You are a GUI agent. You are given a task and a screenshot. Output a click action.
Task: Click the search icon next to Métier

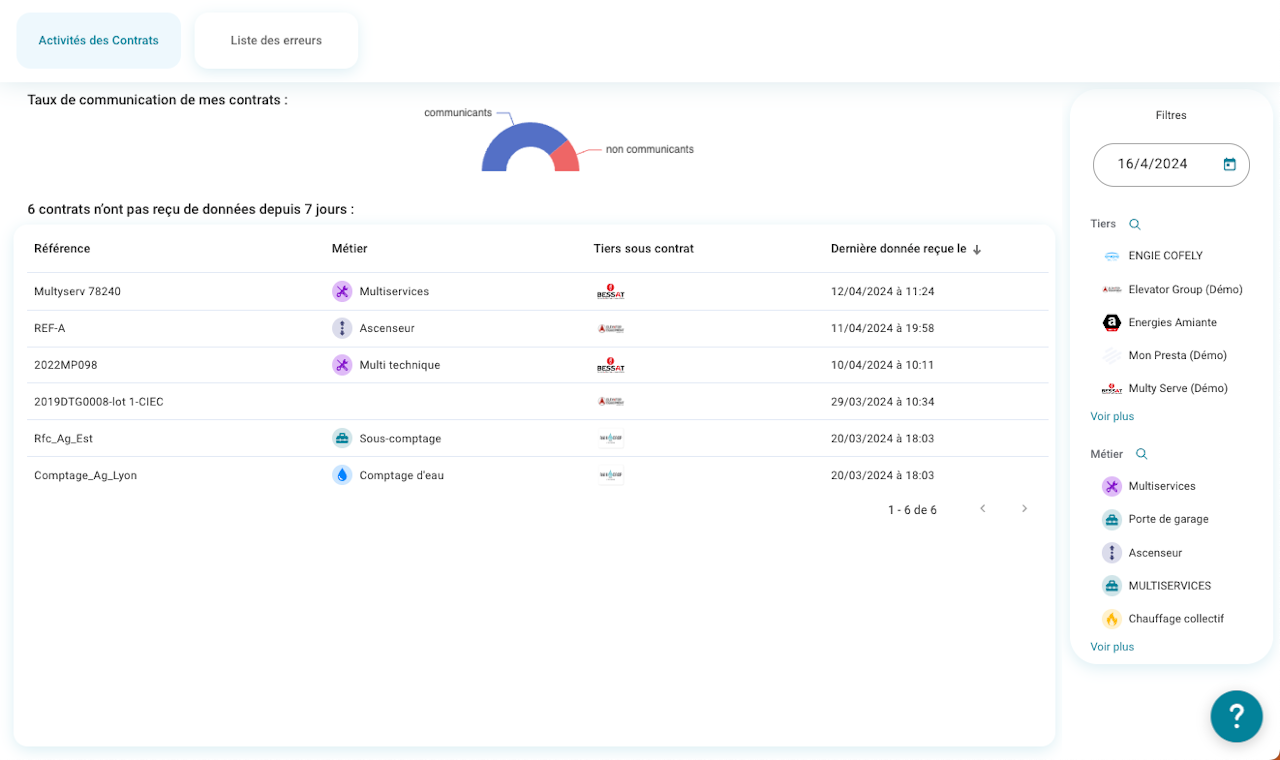(1141, 454)
